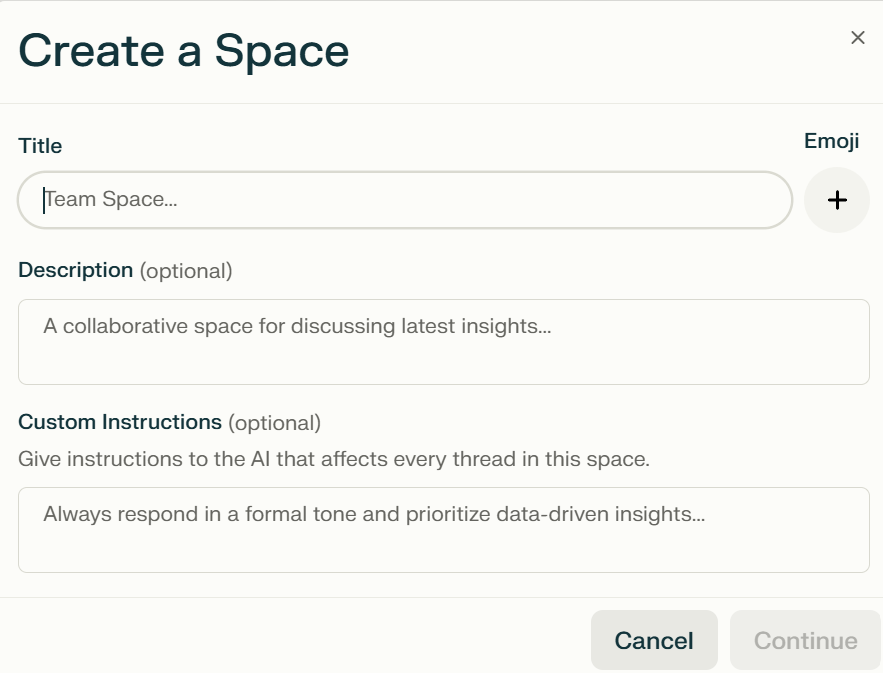
Task: Close the Create a Space dialog
Action: [858, 38]
